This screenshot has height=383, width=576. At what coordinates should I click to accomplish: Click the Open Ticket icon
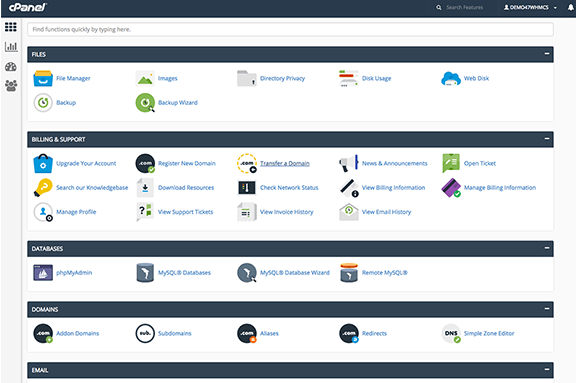[451, 163]
